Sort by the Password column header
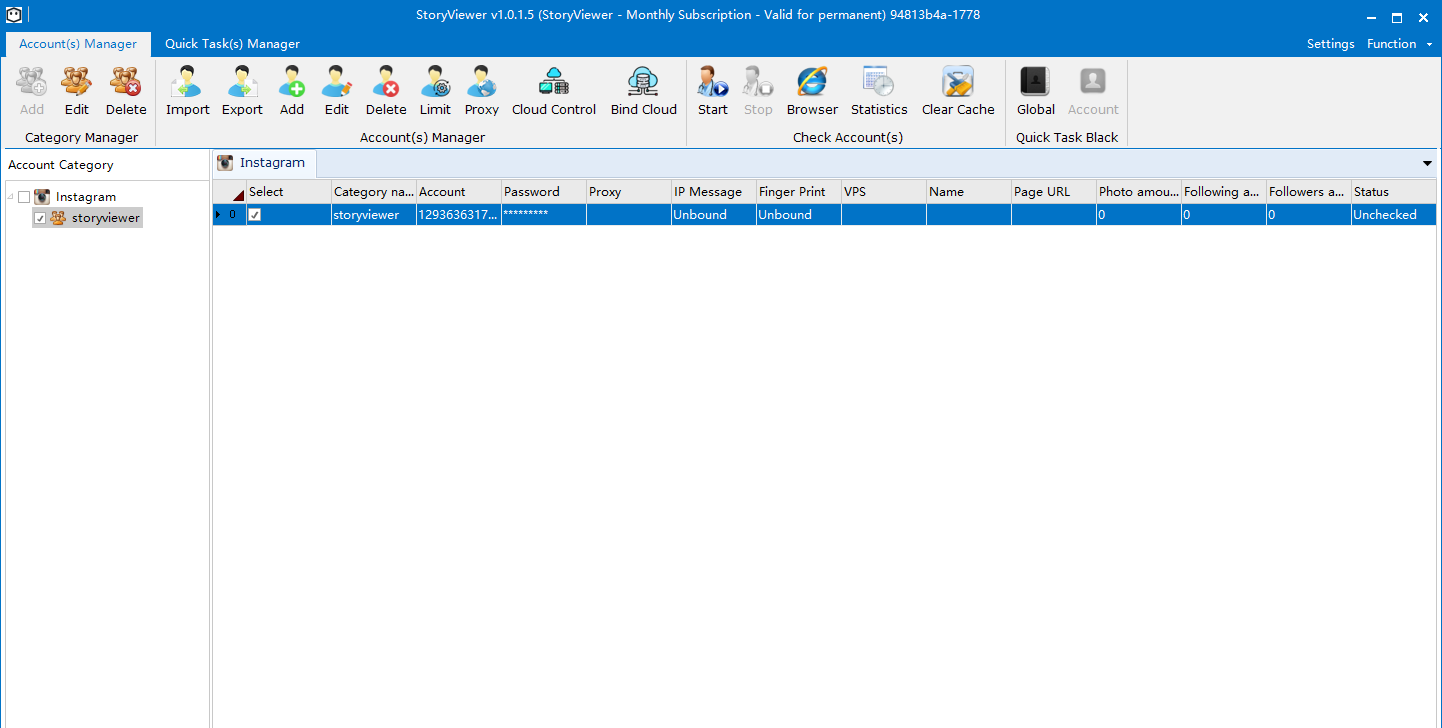The height and width of the screenshot is (728, 1442). 543,192
